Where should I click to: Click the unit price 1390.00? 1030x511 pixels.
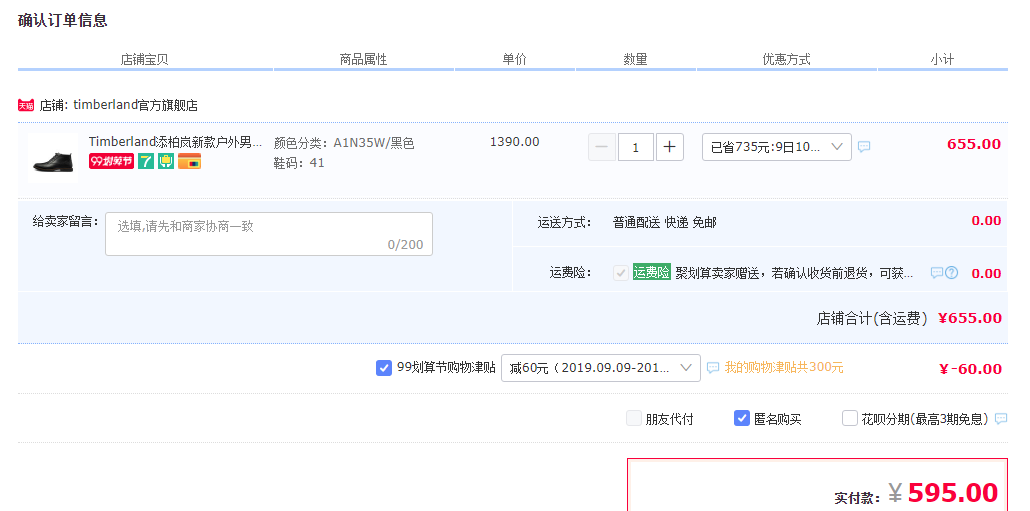514,142
